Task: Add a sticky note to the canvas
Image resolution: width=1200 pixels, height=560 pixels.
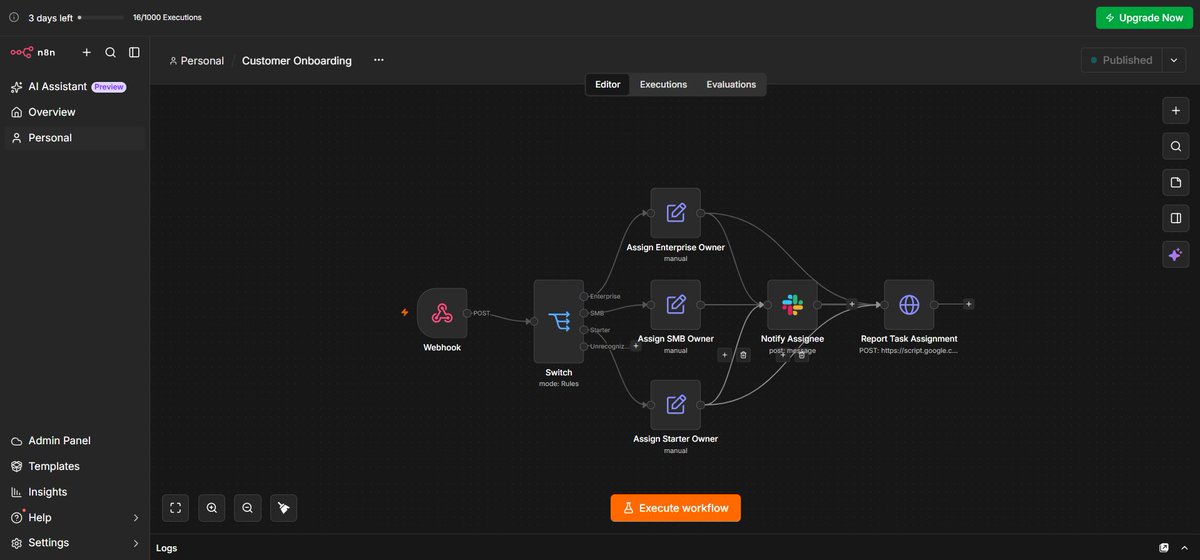Action: pyautogui.click(x=1176, y=183)
